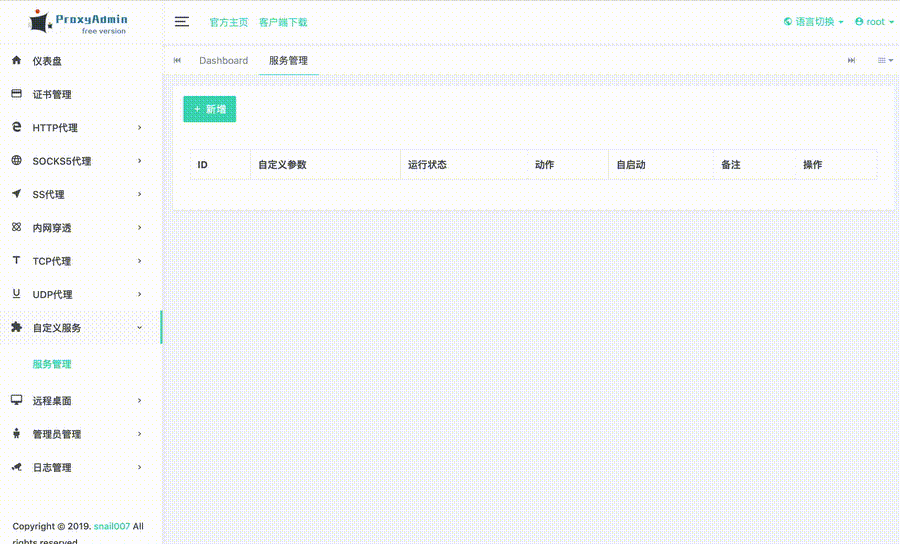Viewport: 900px width, 544px height.
Task: Click the user avatar icon beside root
Action: [859, 21]
